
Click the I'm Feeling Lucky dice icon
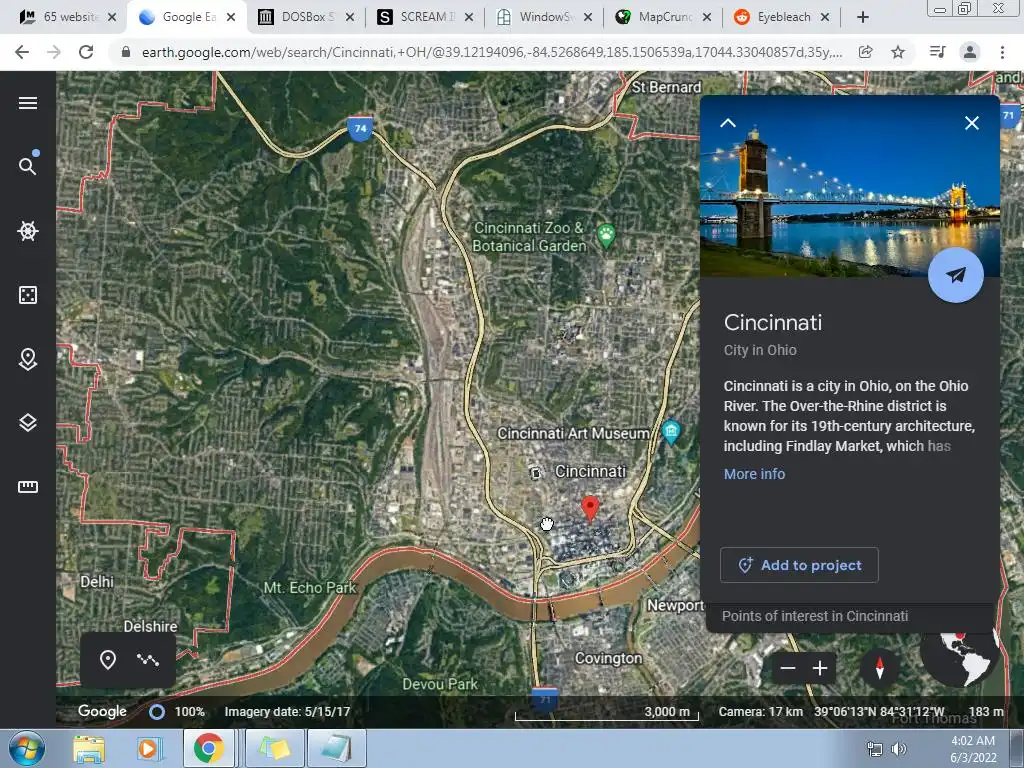pos(27,295)
